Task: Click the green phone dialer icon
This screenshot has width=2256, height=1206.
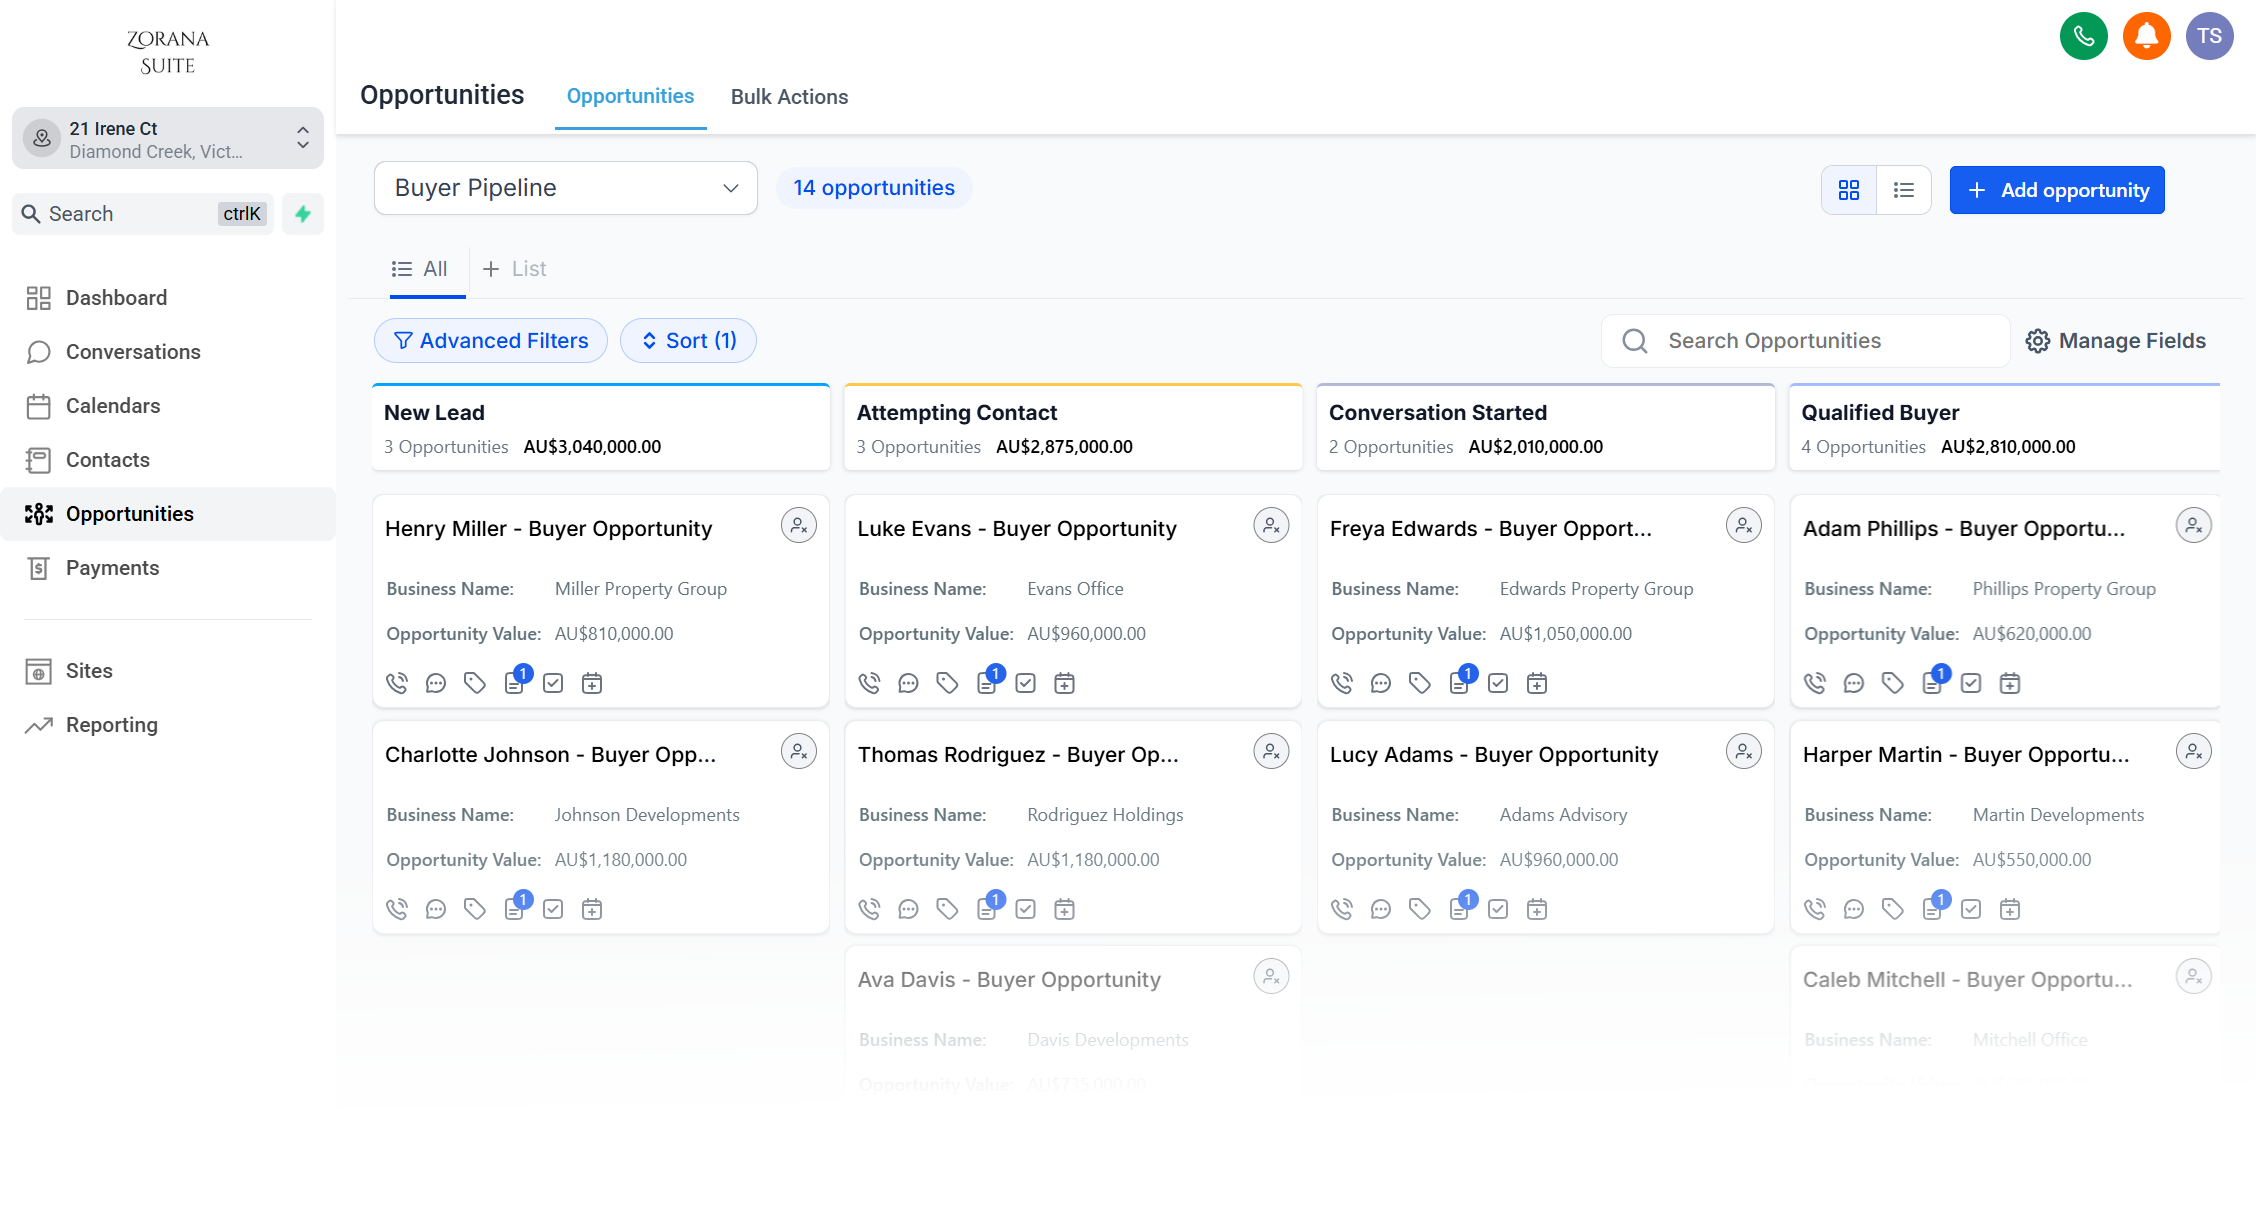Action: 2083,37
